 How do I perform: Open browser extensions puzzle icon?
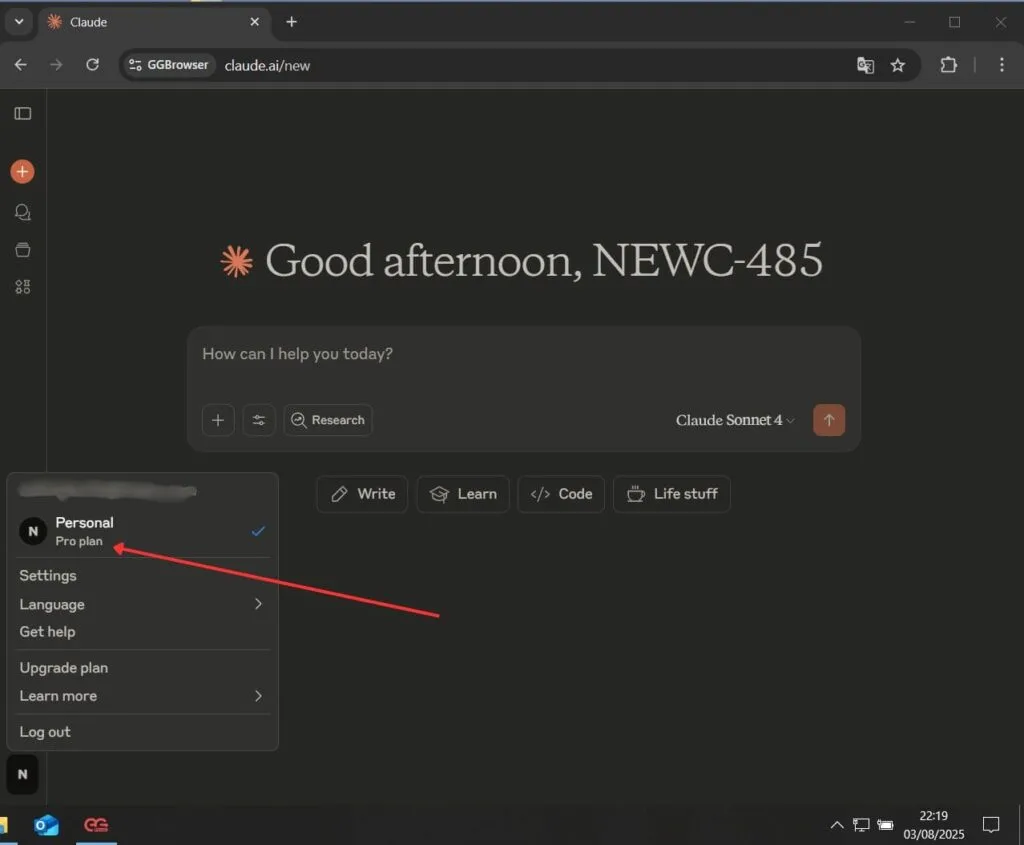pyautogui.click(x=948, y=65)
